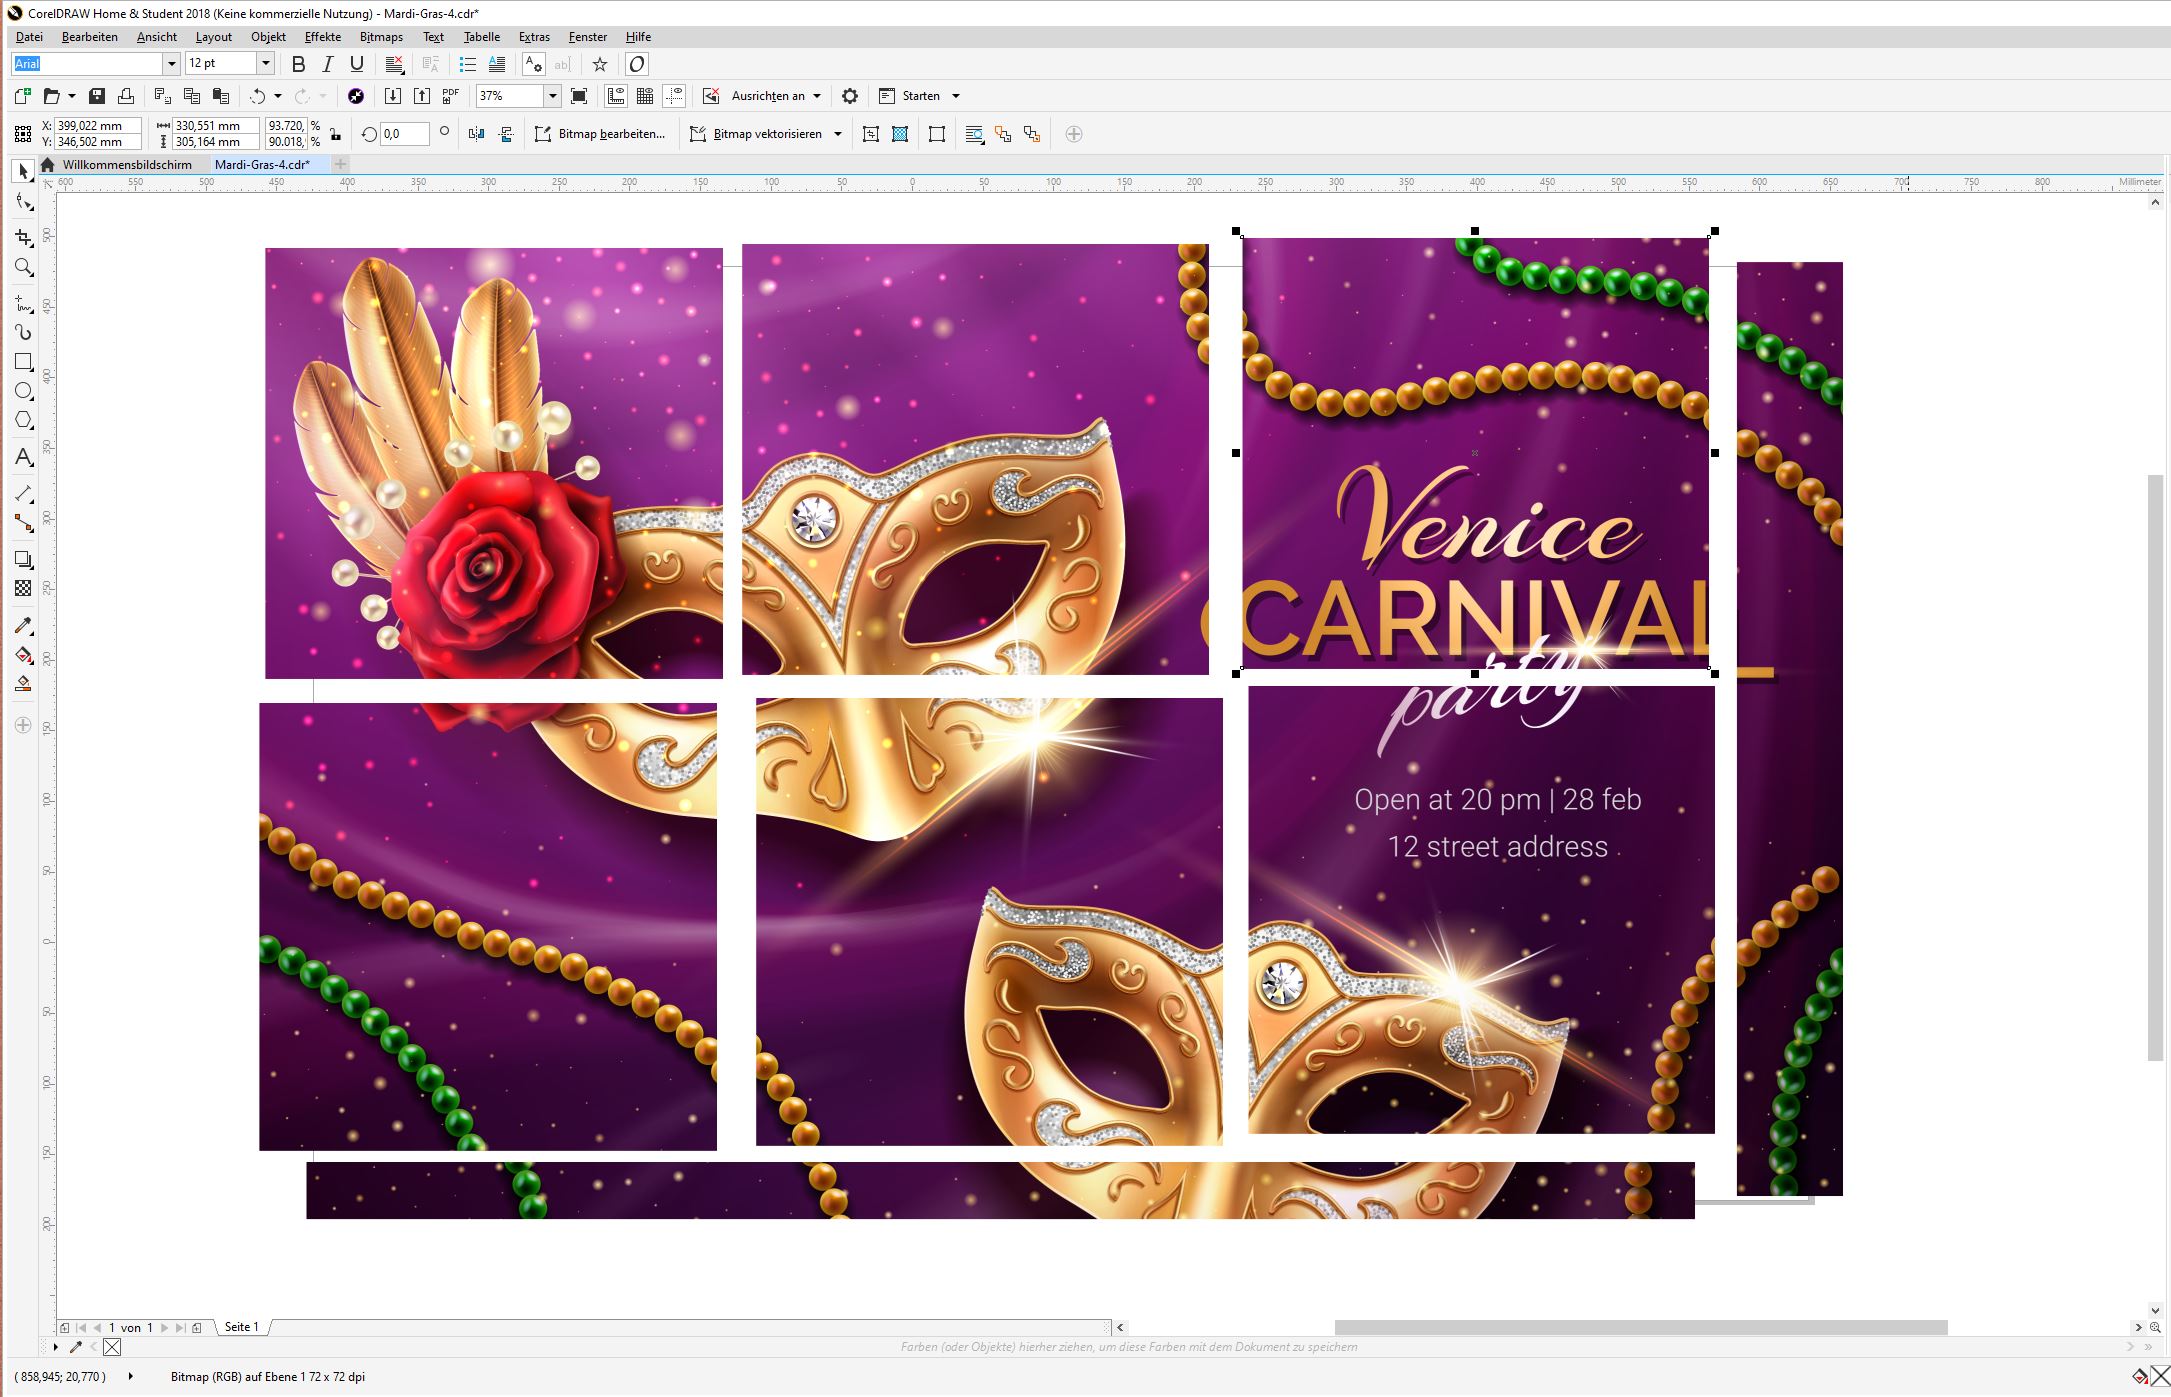Expand the Starten dropdown arrow

[956, 96]
